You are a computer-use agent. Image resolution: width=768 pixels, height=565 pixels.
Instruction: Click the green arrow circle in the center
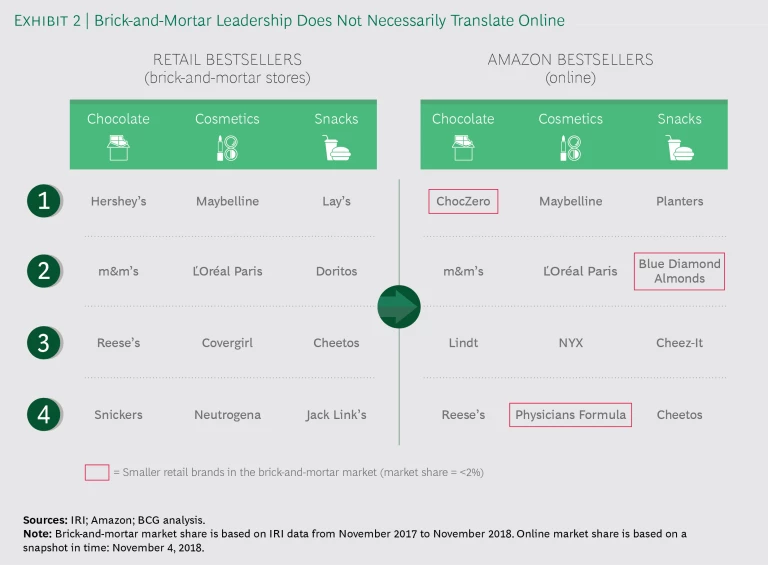pyautogui.click(x=399, y=307)
